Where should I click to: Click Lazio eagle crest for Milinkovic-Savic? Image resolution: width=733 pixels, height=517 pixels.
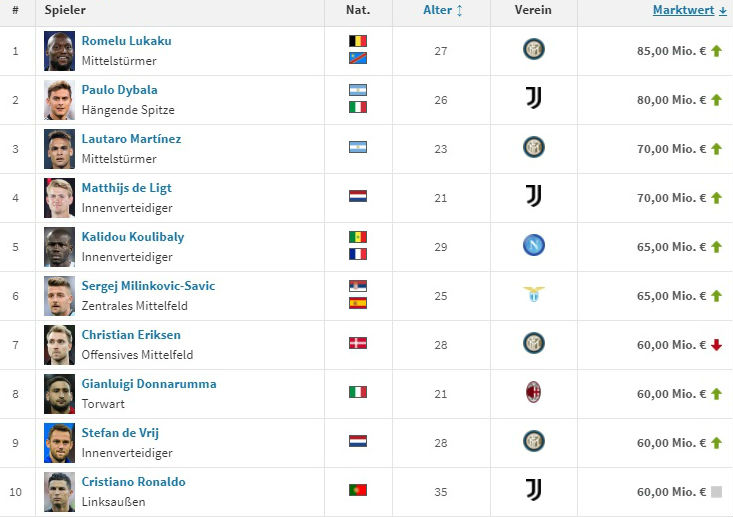tap(533, 295)
